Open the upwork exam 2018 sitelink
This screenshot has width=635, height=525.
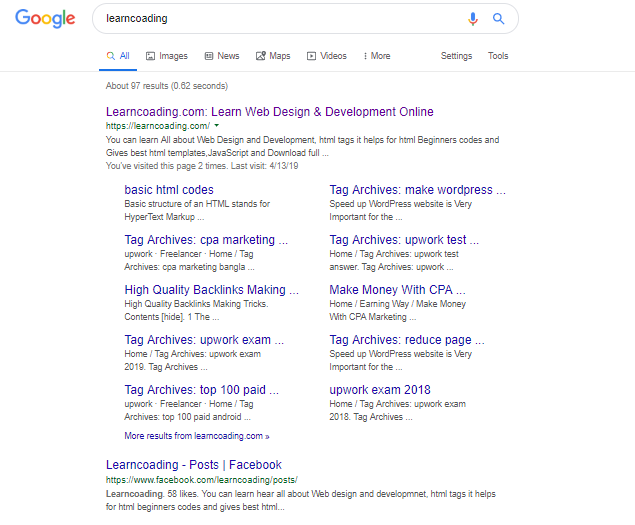380,390
